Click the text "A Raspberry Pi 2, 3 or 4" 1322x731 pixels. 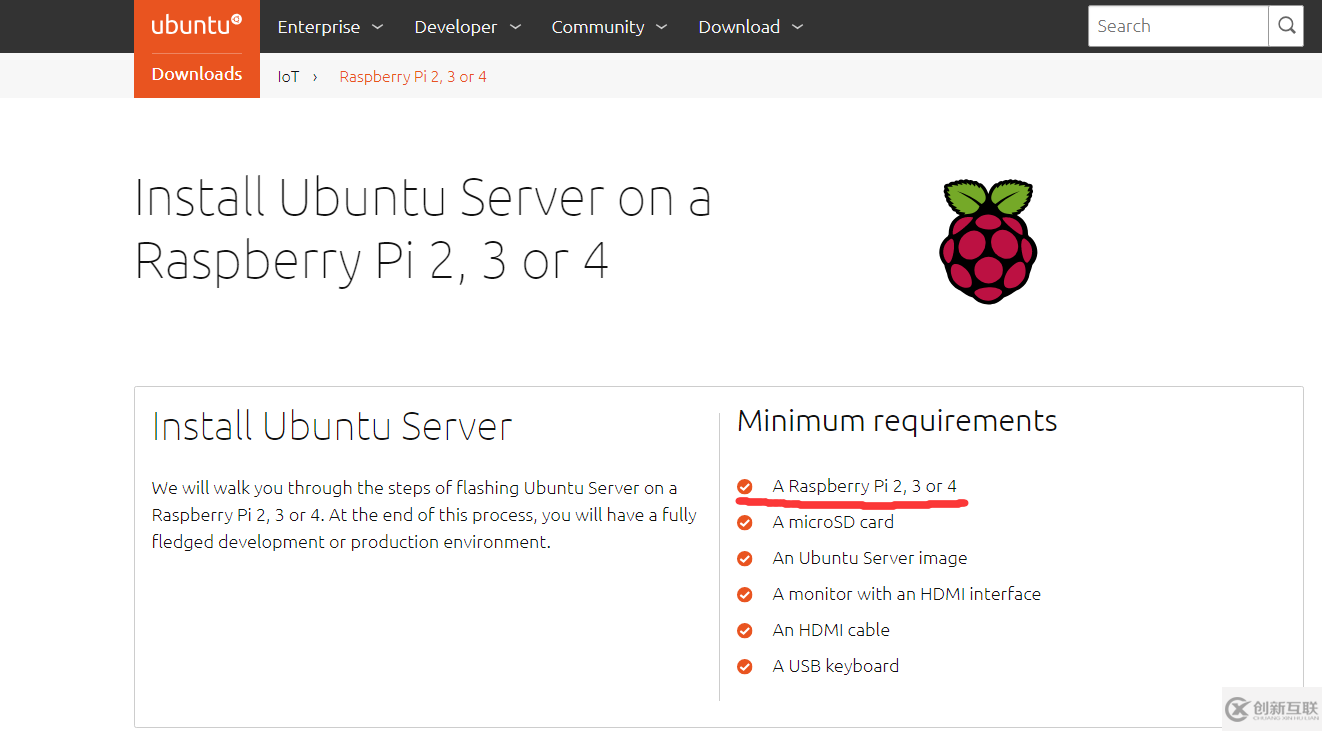click(x=864, y=486)
